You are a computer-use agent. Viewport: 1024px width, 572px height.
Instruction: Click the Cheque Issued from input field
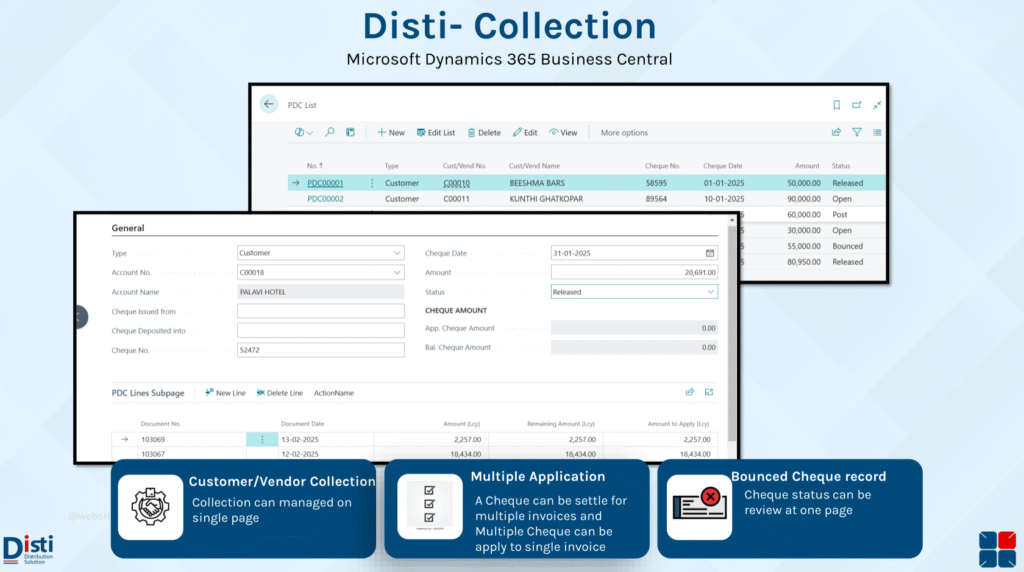(x=320, y=311)
